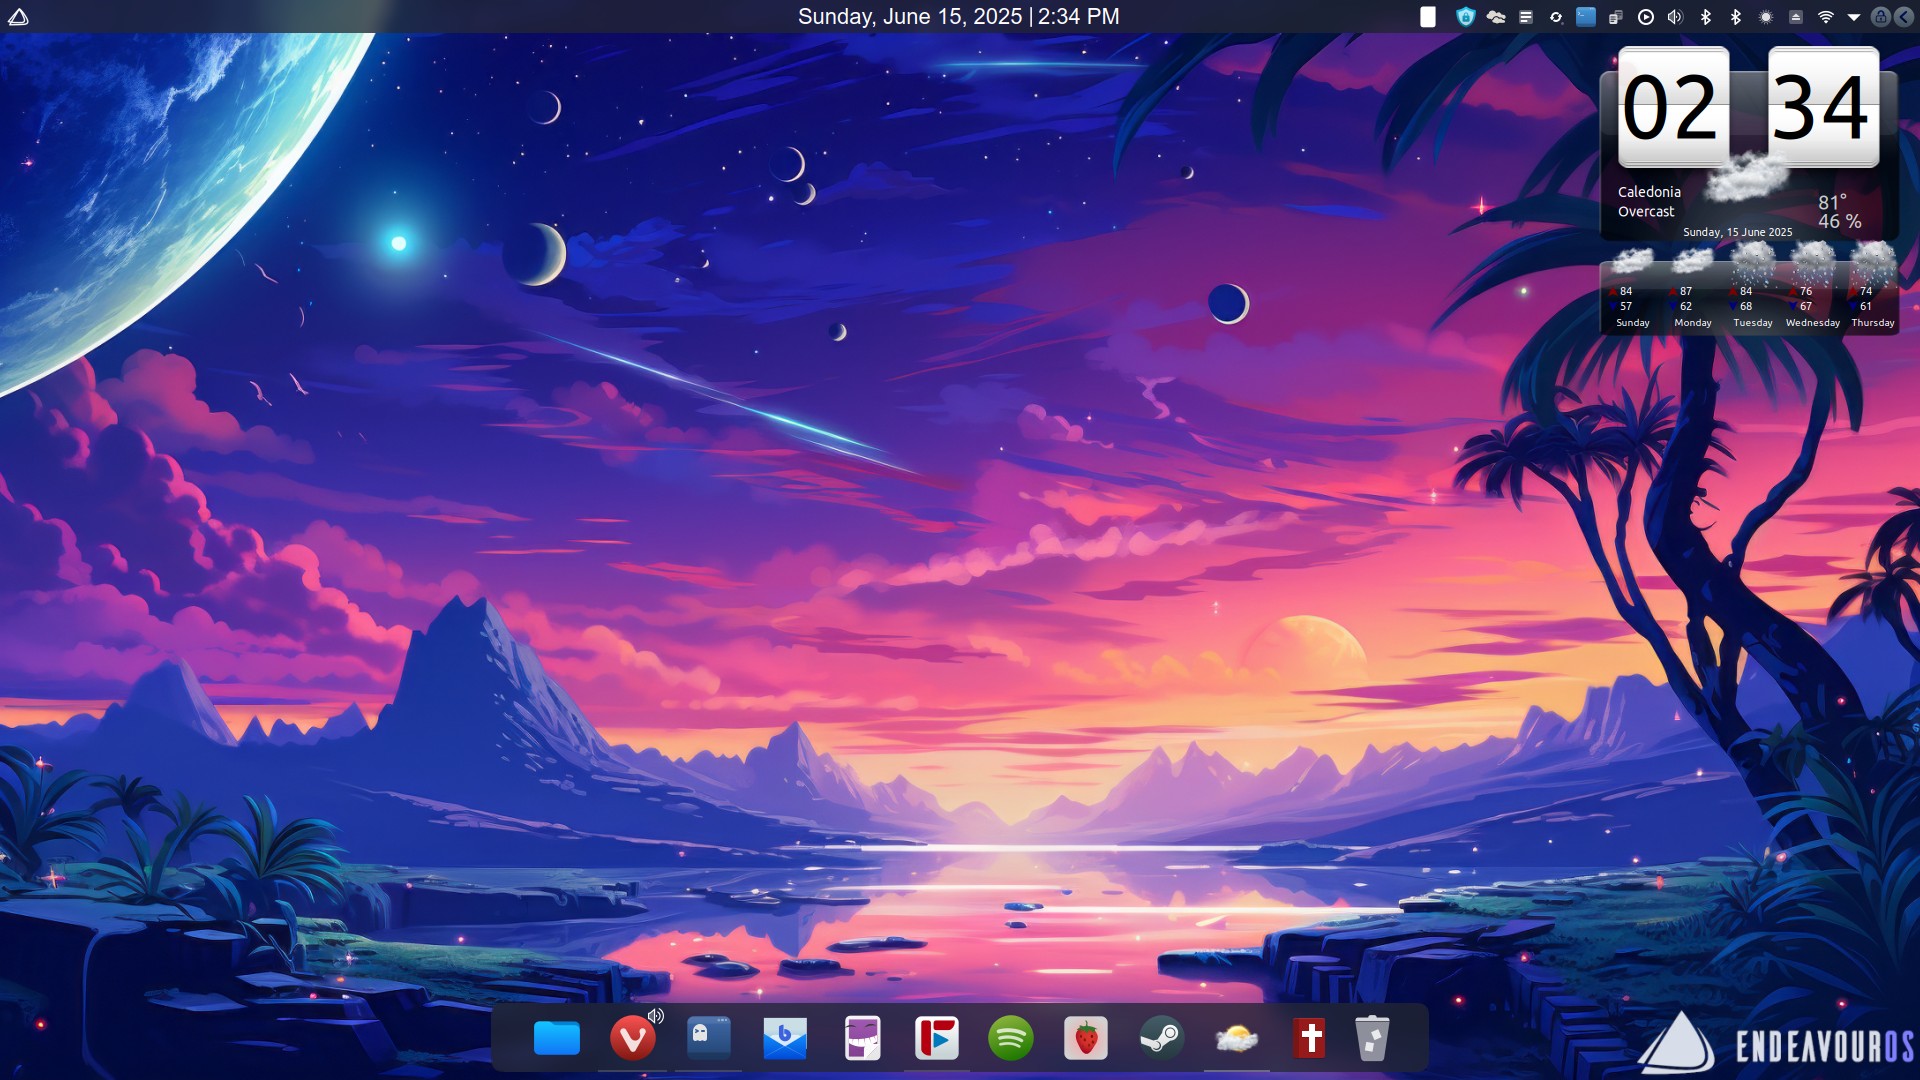
Task: Open the date and time calendar in panel
Action: coord(958,16)
